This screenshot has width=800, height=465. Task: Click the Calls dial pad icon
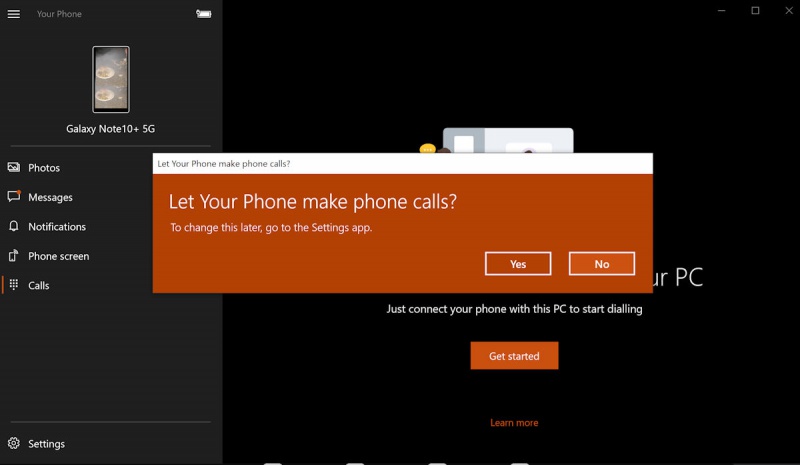coord(14,285)
